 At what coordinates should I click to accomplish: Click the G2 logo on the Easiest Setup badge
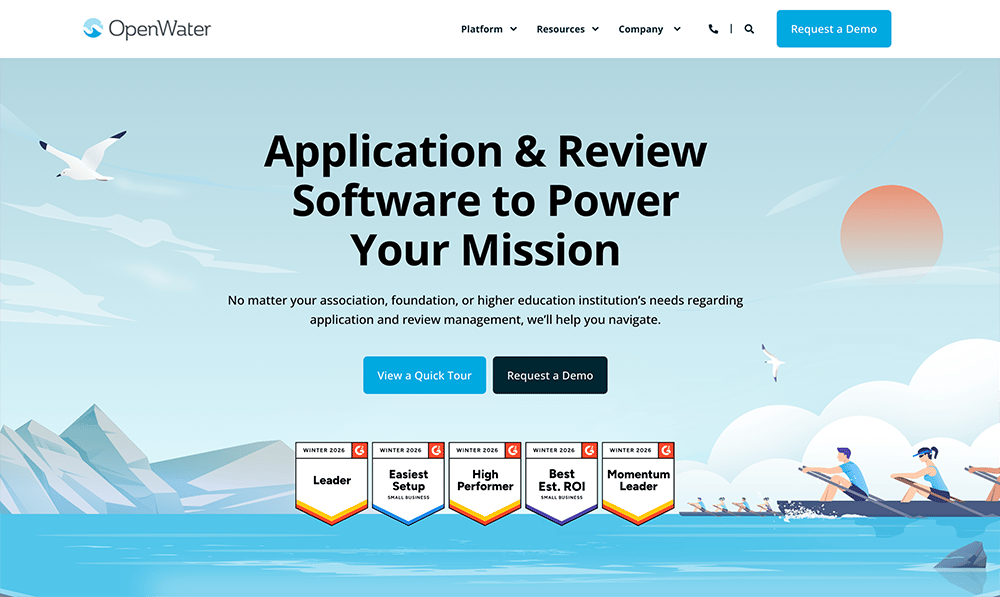[436, 450]
